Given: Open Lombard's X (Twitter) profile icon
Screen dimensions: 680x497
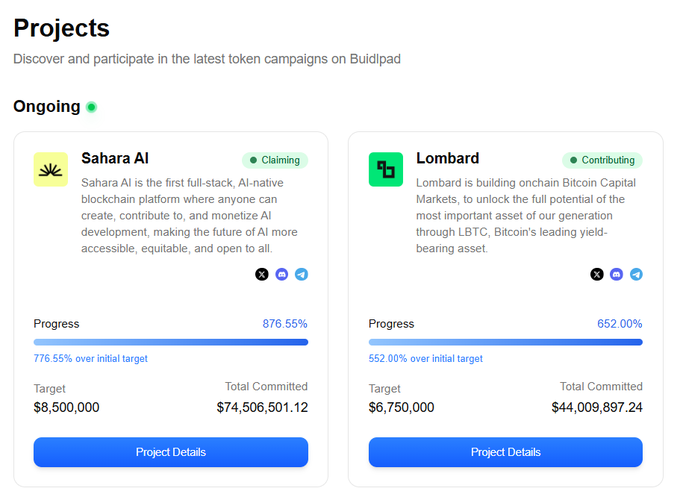Looking at the screenshot, I should tap(597, 274).
